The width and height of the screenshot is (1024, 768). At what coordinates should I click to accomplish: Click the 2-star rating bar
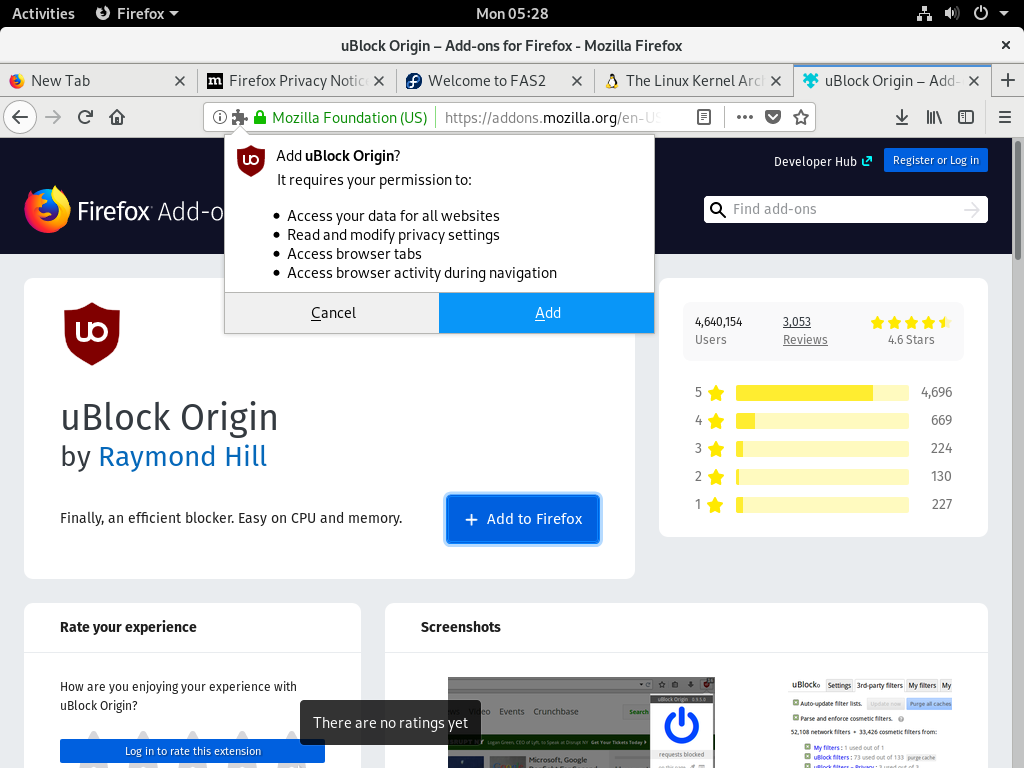822,477
